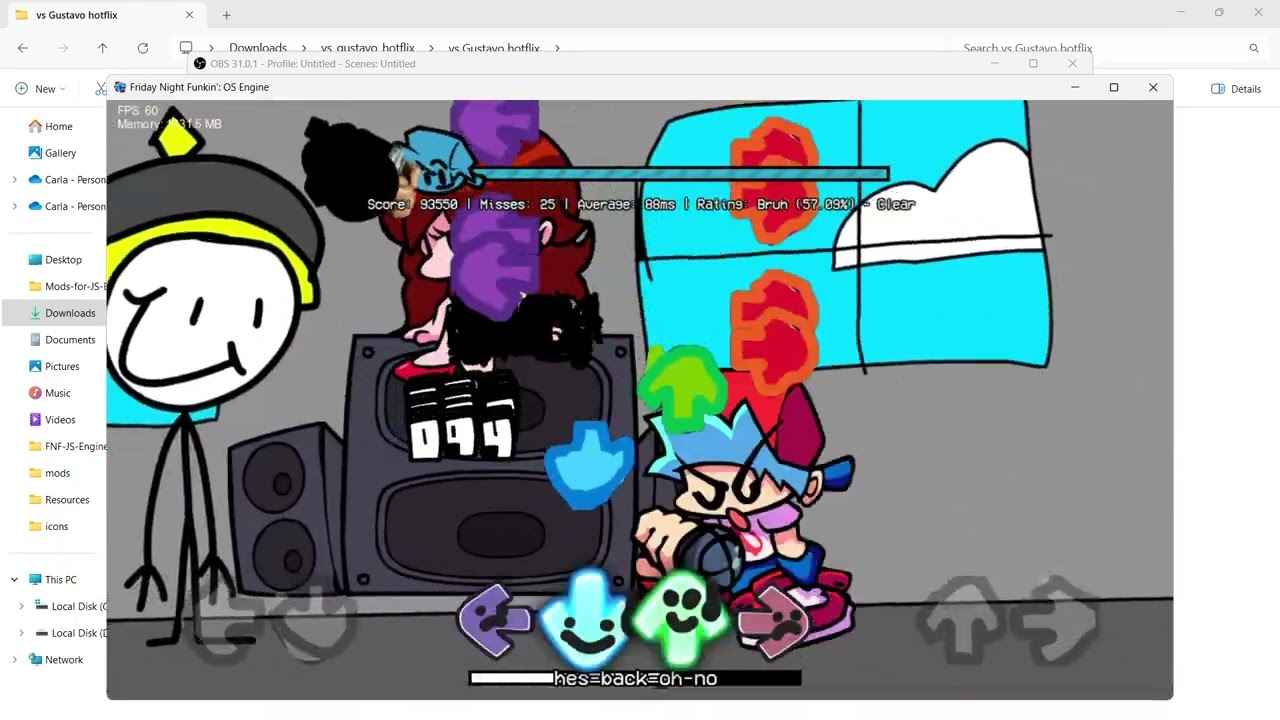Image resolution: width=1280 pixels, height=720 pixels.
Task: Click the FPS: 60 counter
Action: coord(137,111)
